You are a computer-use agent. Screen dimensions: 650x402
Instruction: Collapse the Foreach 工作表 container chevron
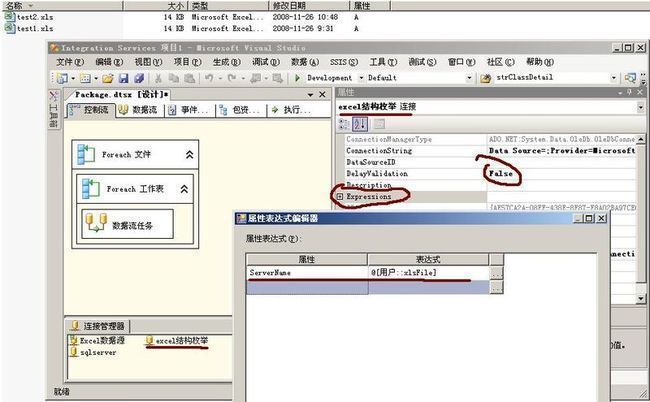pos(184,189)
